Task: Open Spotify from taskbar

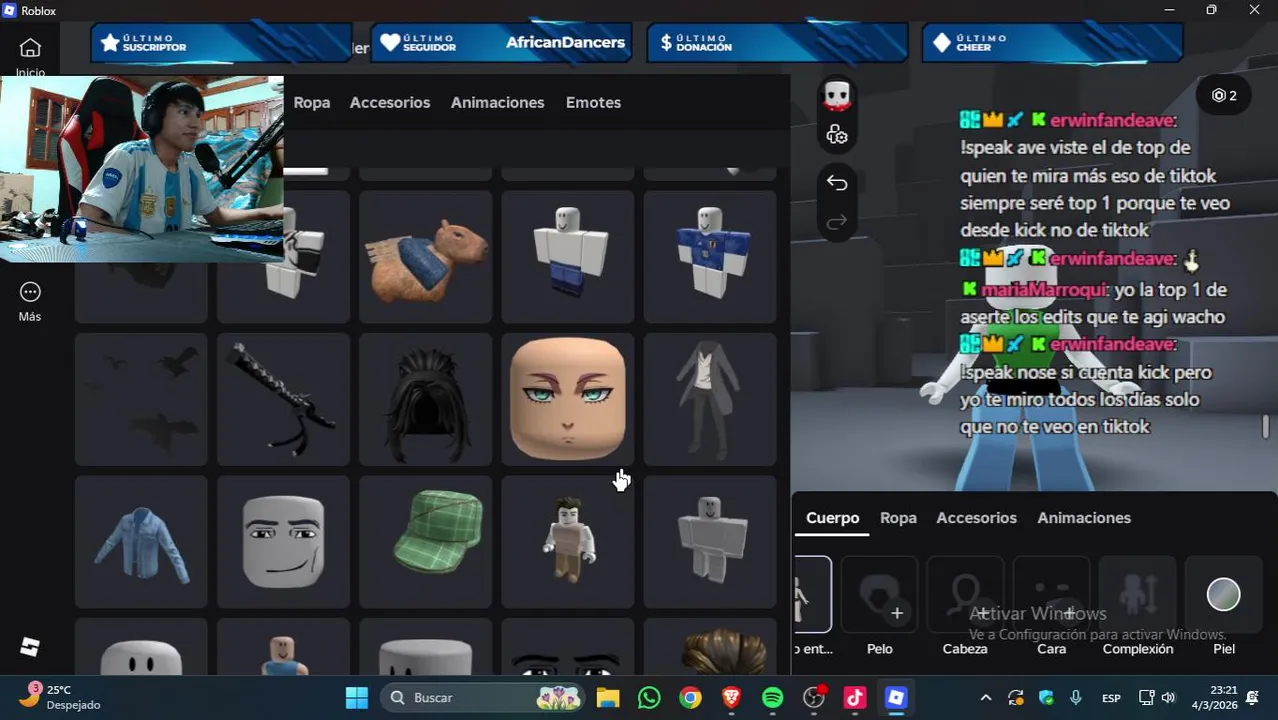Action: point(773,698)
